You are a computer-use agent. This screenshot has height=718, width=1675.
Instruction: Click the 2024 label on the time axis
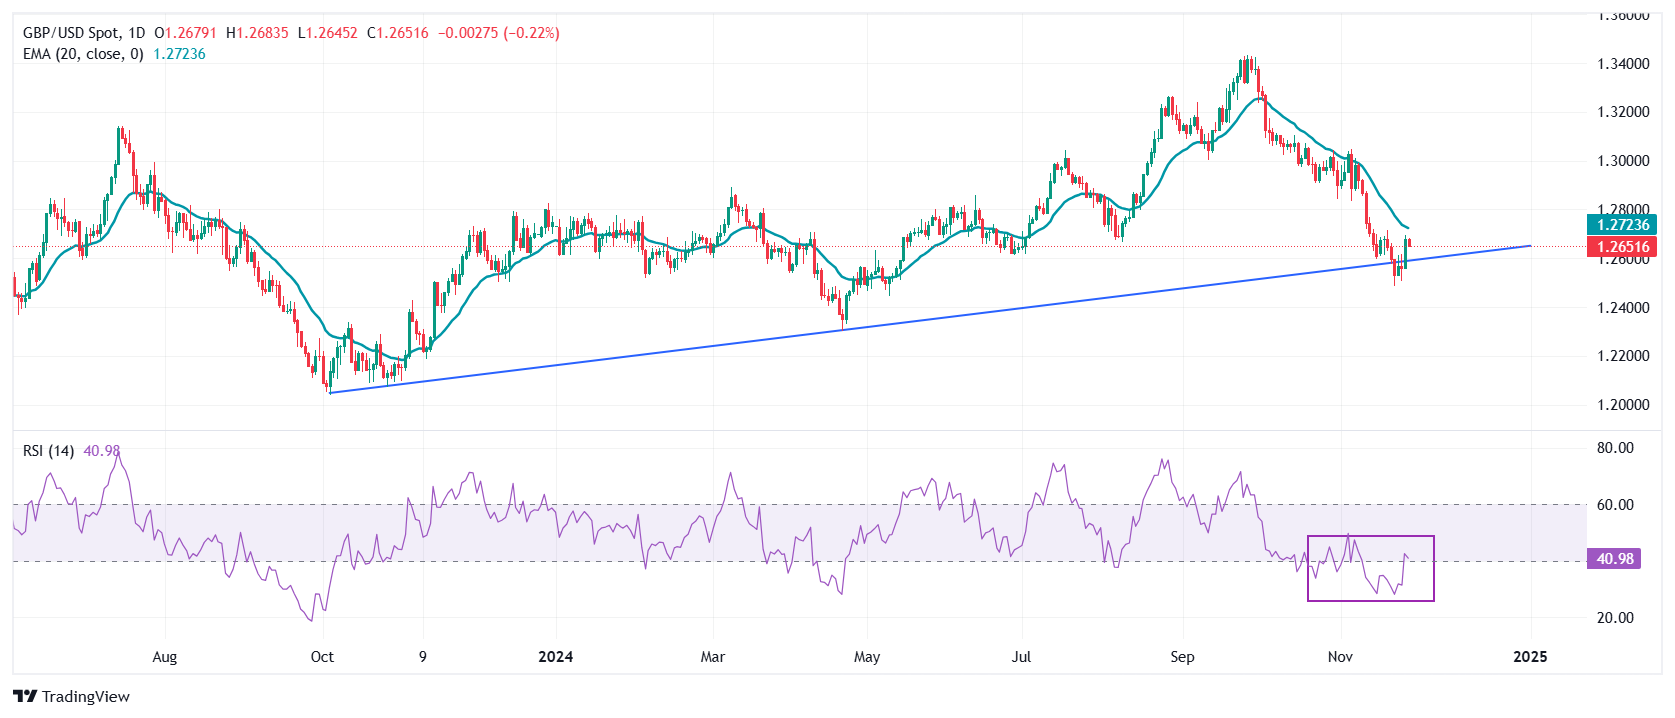click(555, 657)
